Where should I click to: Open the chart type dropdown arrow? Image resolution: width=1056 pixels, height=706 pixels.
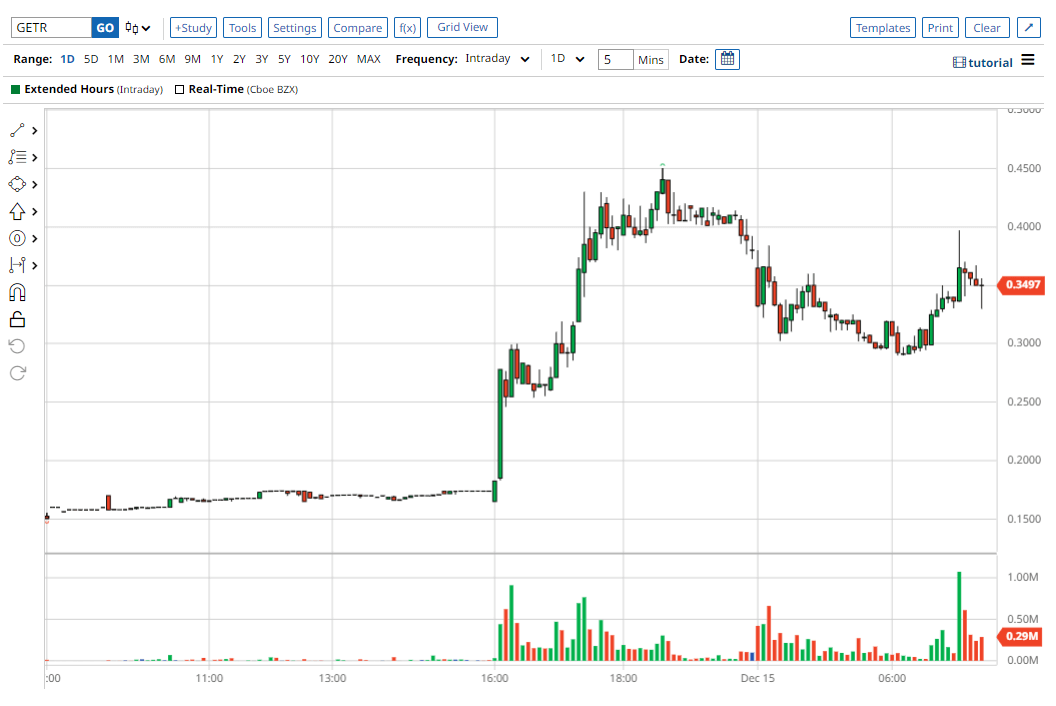click(146, 28)
